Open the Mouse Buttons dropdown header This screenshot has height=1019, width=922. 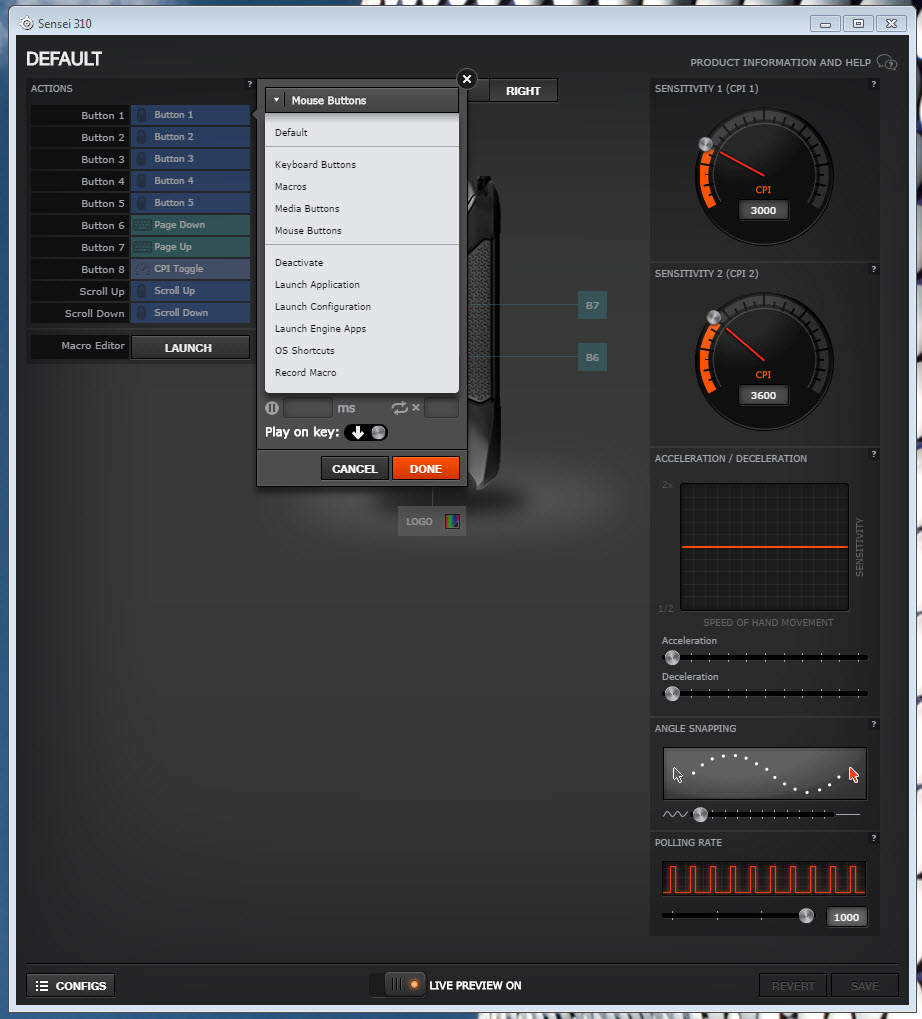point(362,101)
